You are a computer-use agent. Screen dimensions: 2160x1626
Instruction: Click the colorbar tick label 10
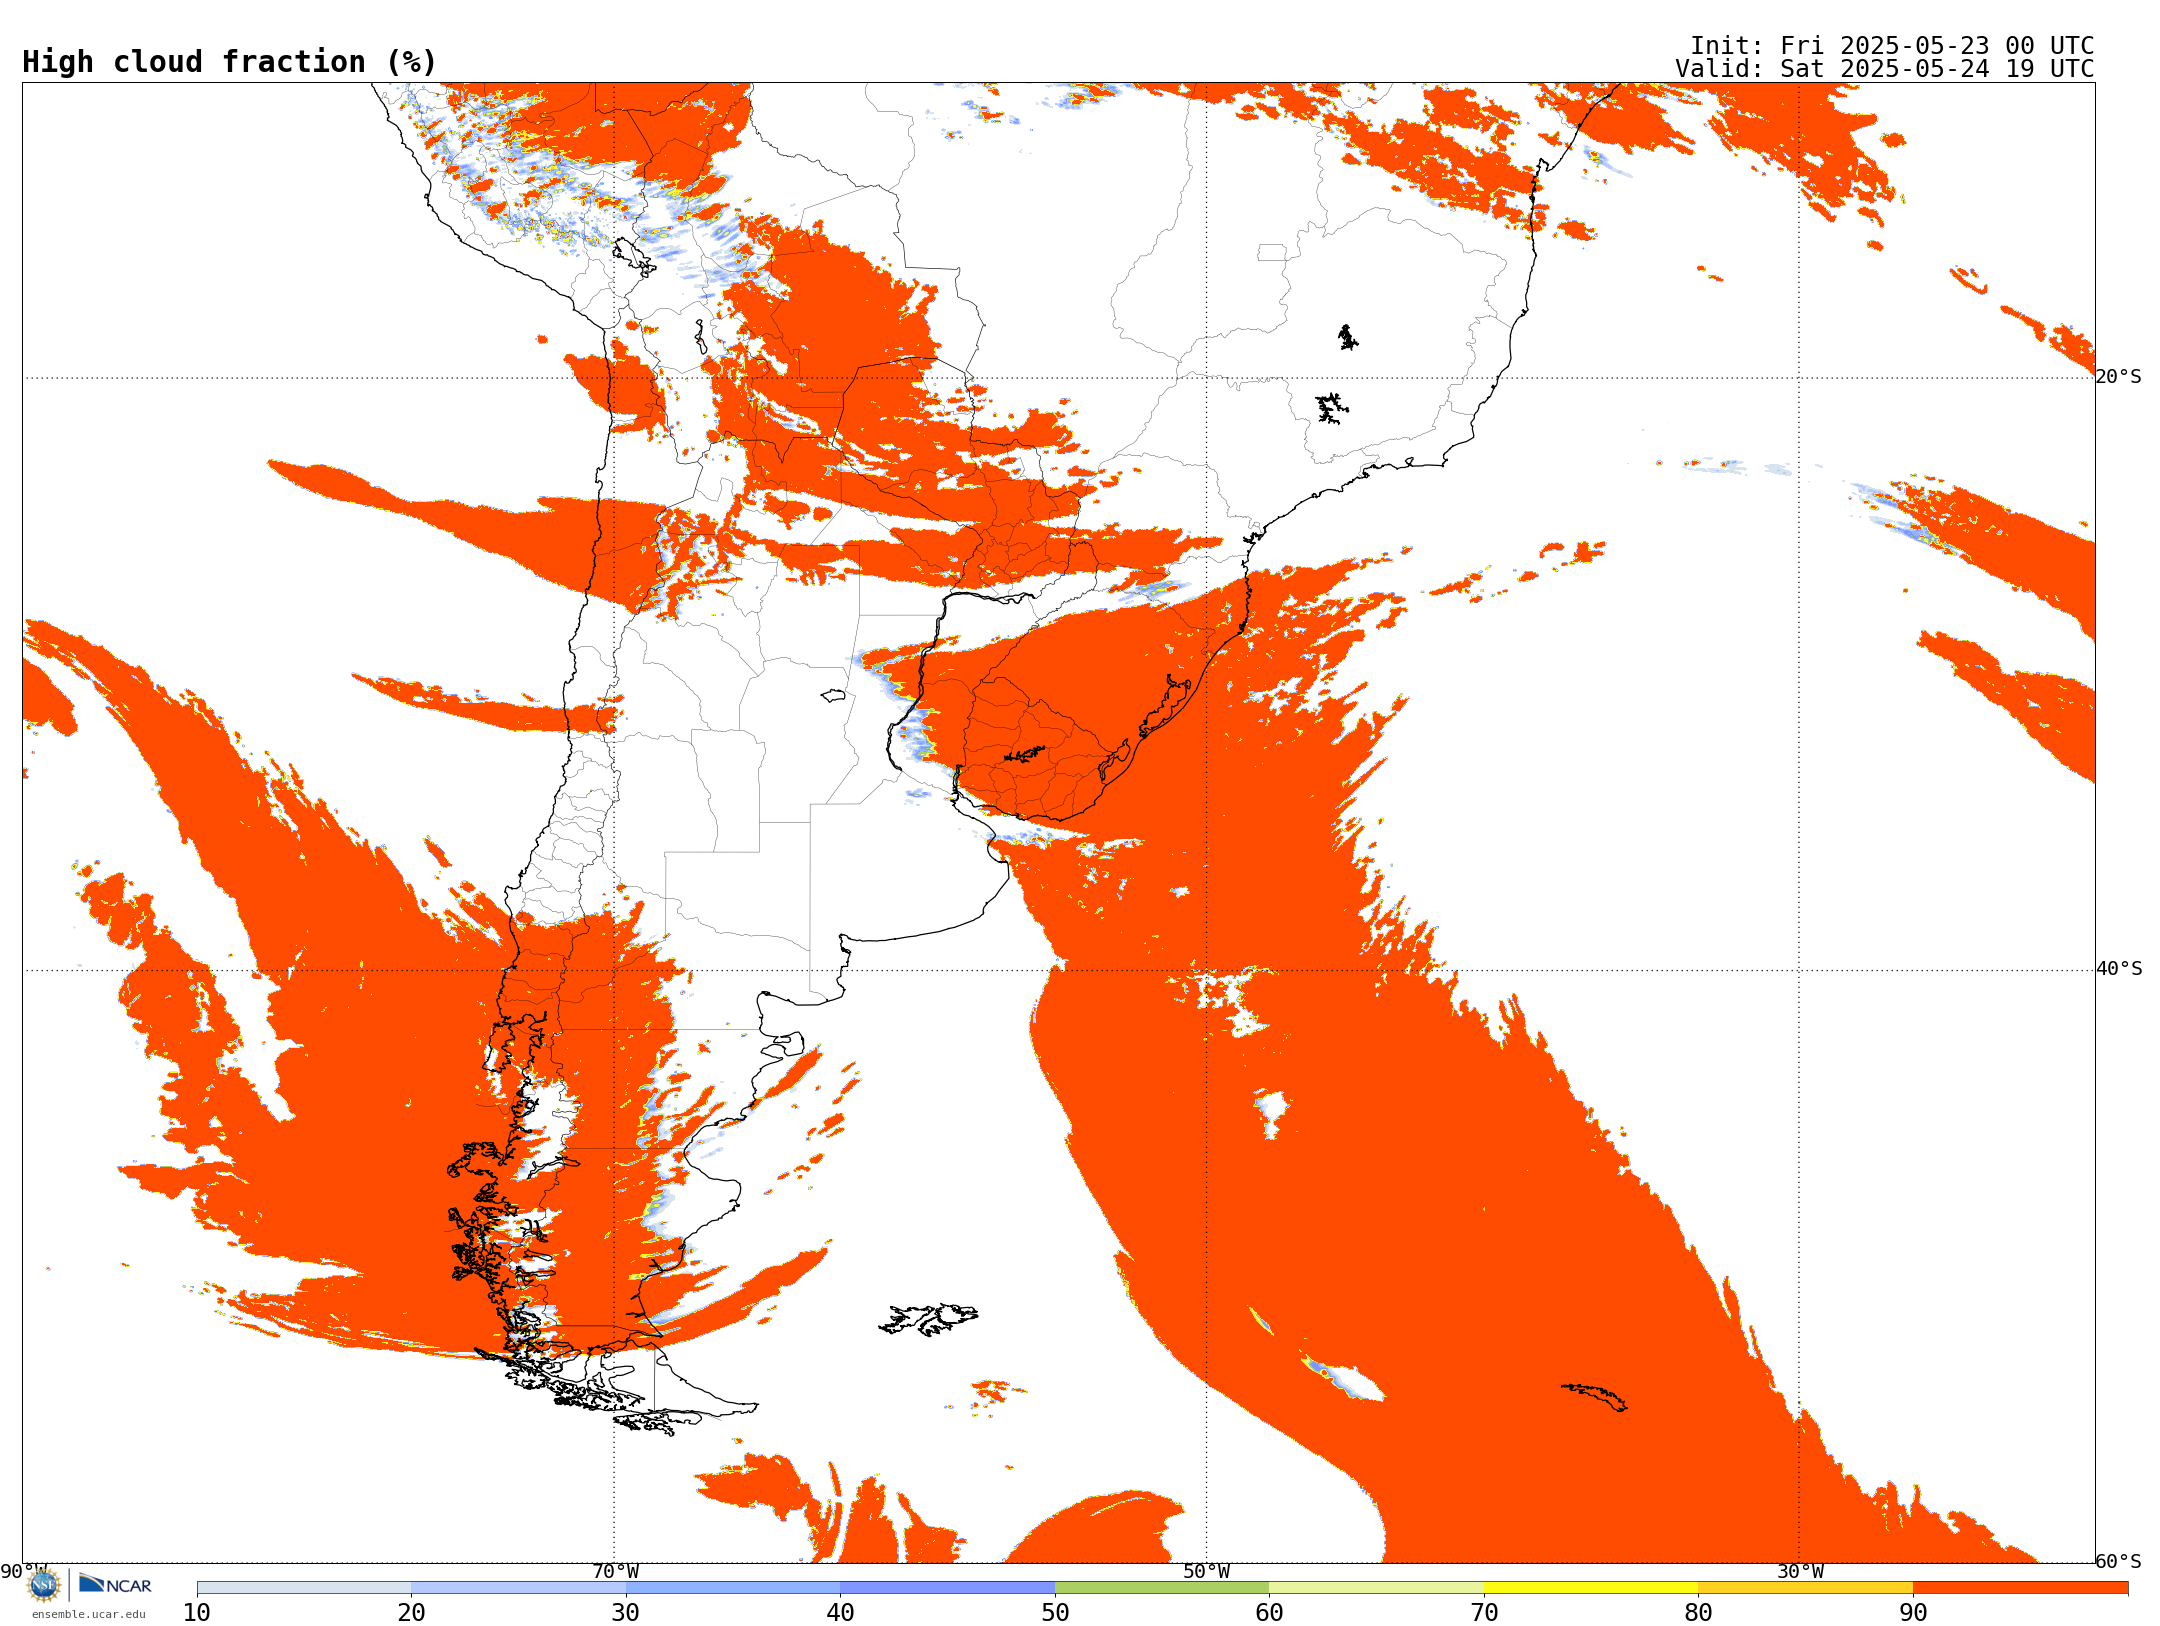tap(197, 1613)
